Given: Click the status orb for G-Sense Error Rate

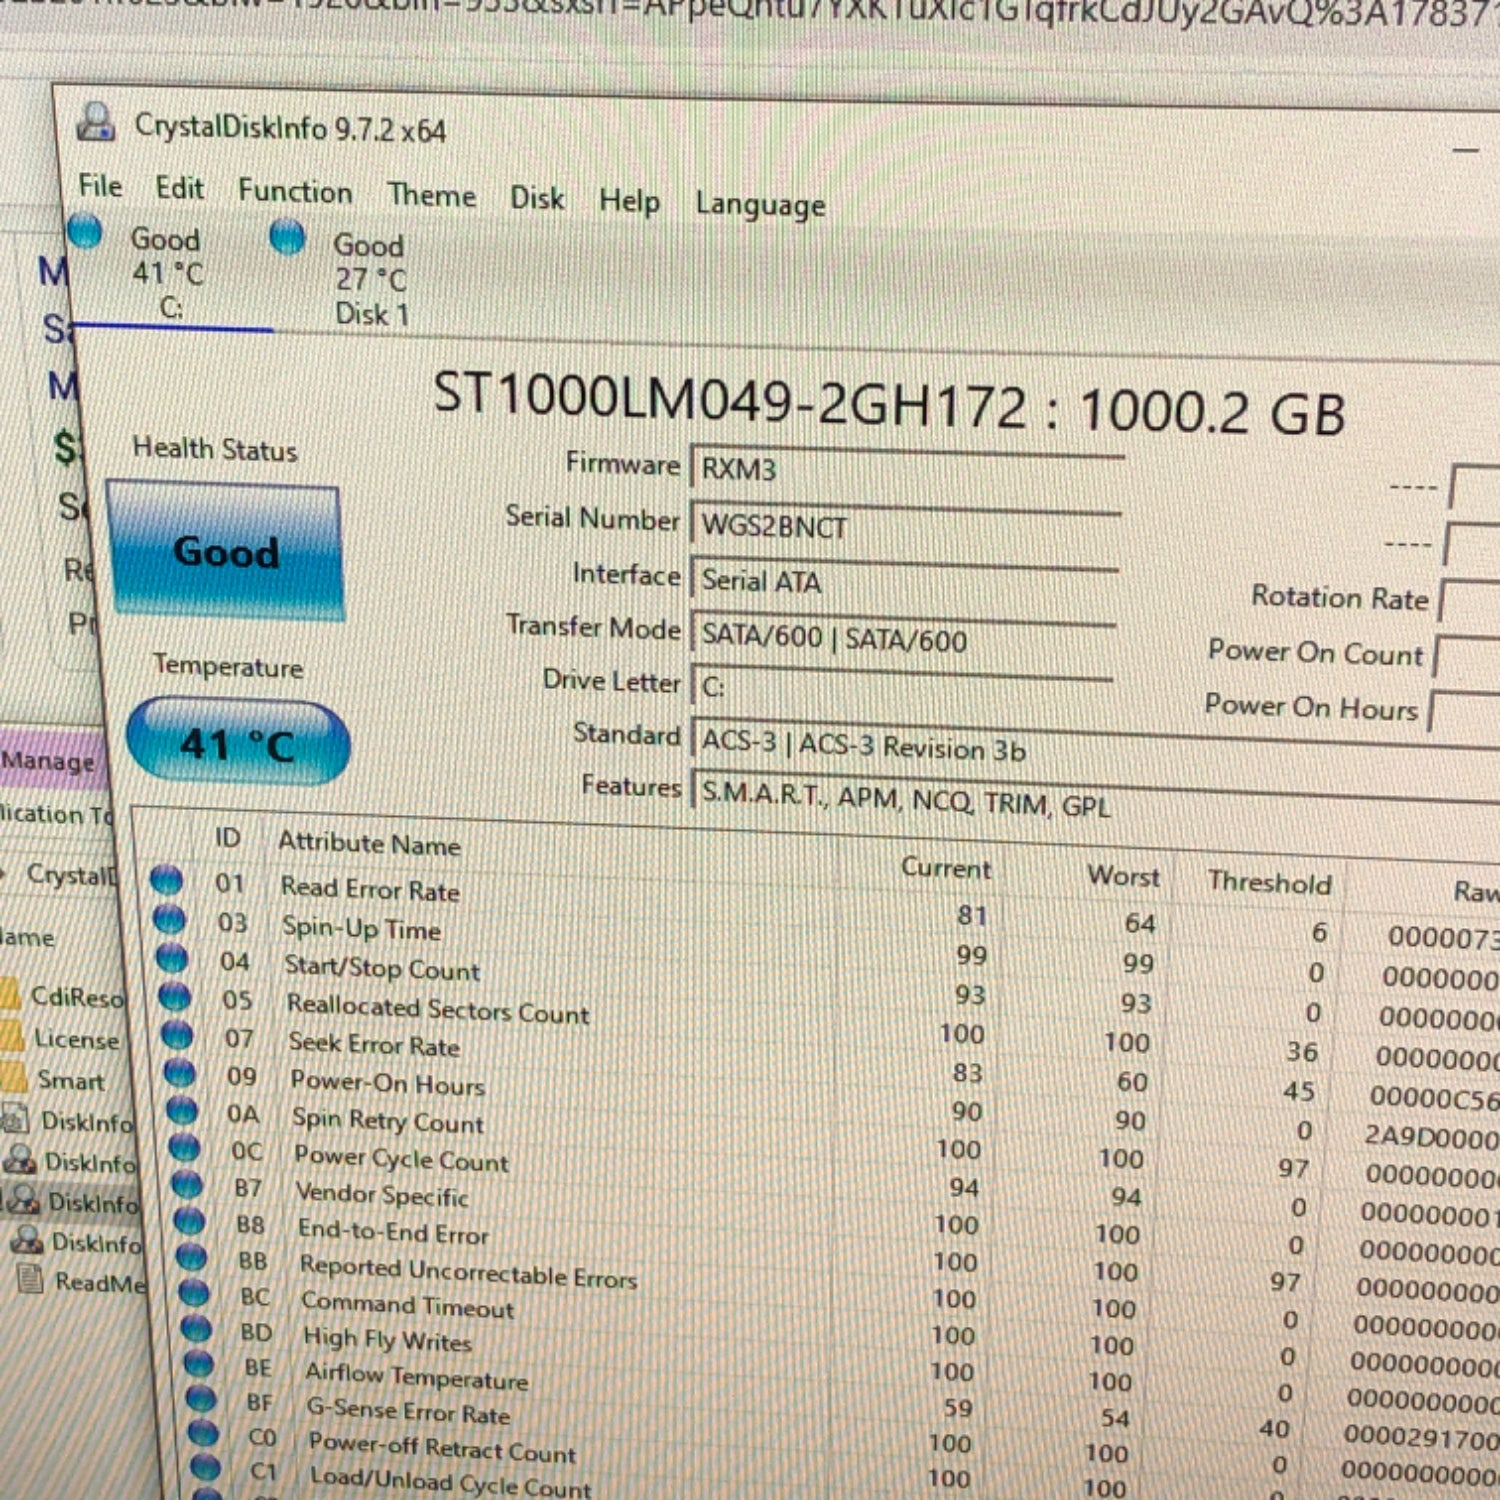Looking at the screenshot, I should tap(201, 1398).
